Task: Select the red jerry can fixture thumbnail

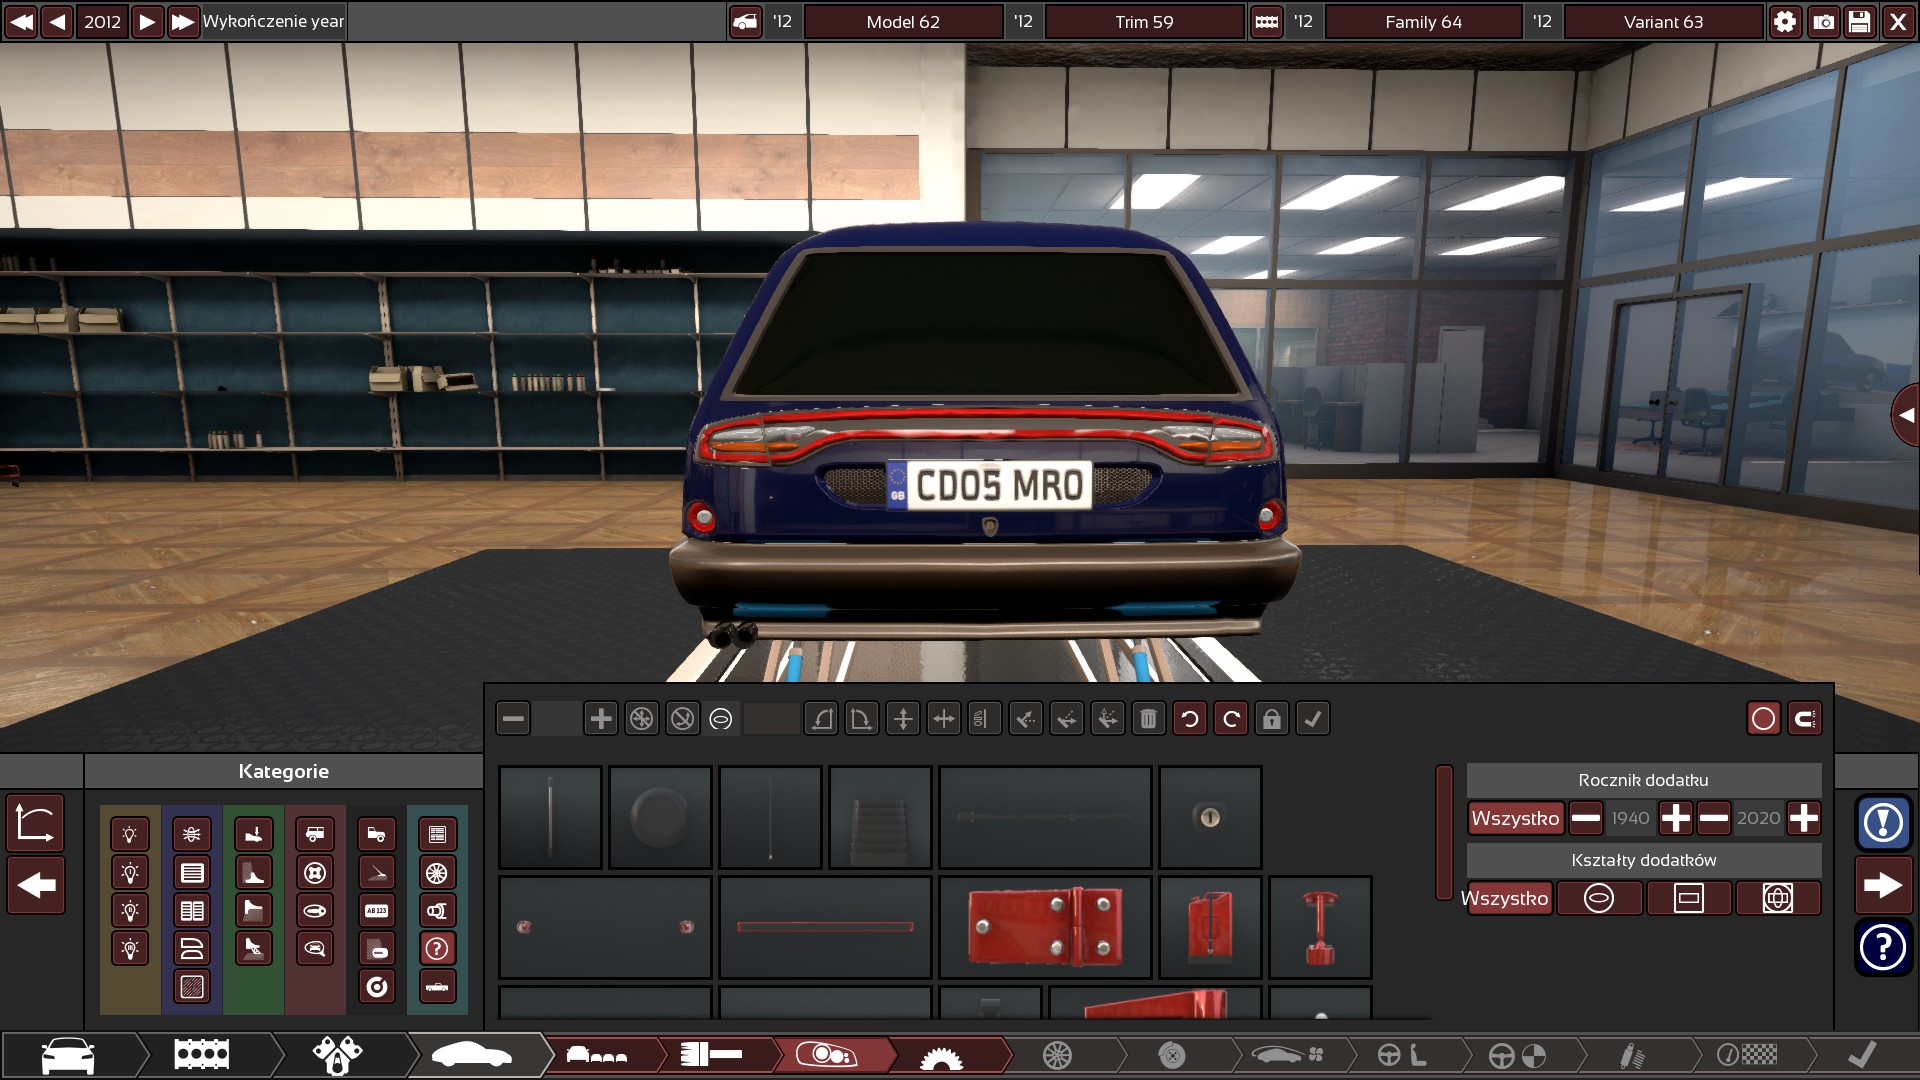Action: coord(1210,927)
